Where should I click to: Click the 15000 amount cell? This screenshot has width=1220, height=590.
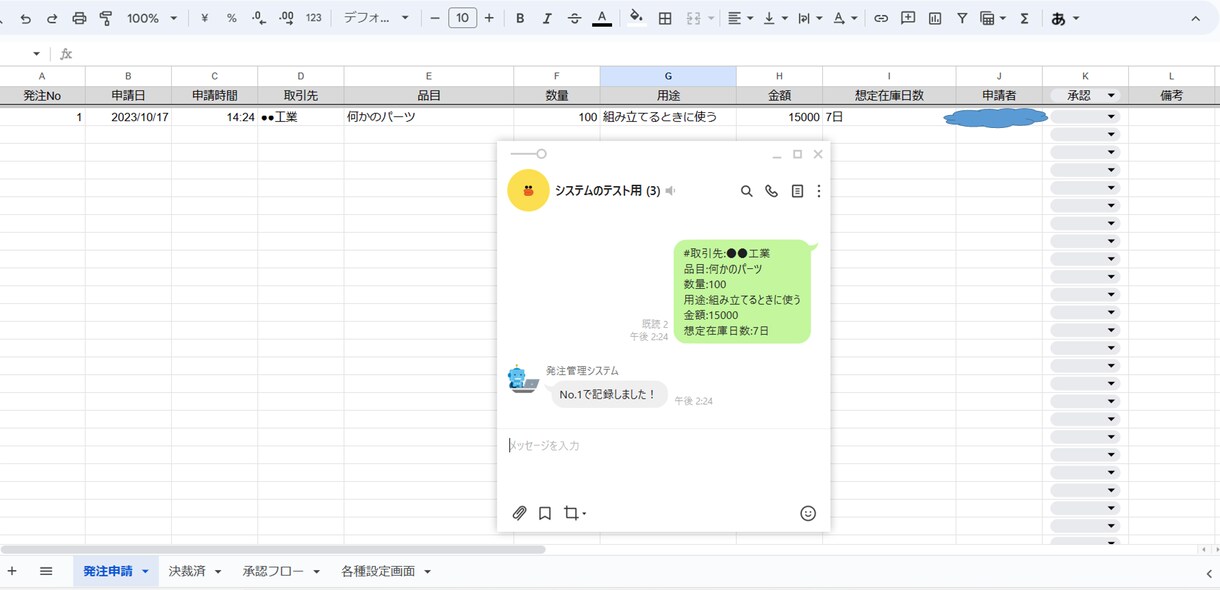click(779, 117)
